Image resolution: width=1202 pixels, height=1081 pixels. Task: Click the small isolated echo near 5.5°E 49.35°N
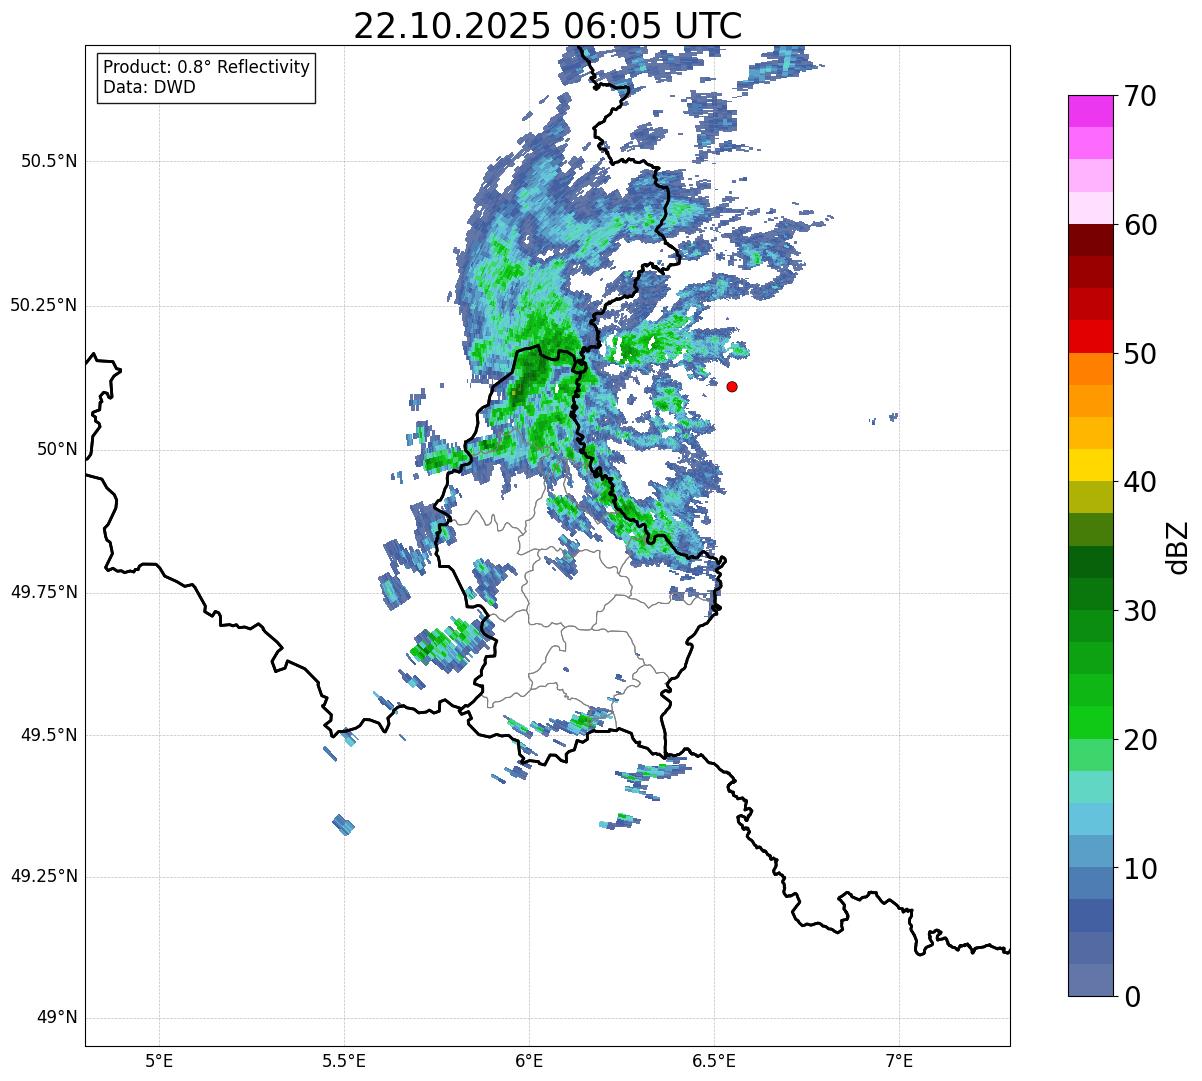[343, 825]
